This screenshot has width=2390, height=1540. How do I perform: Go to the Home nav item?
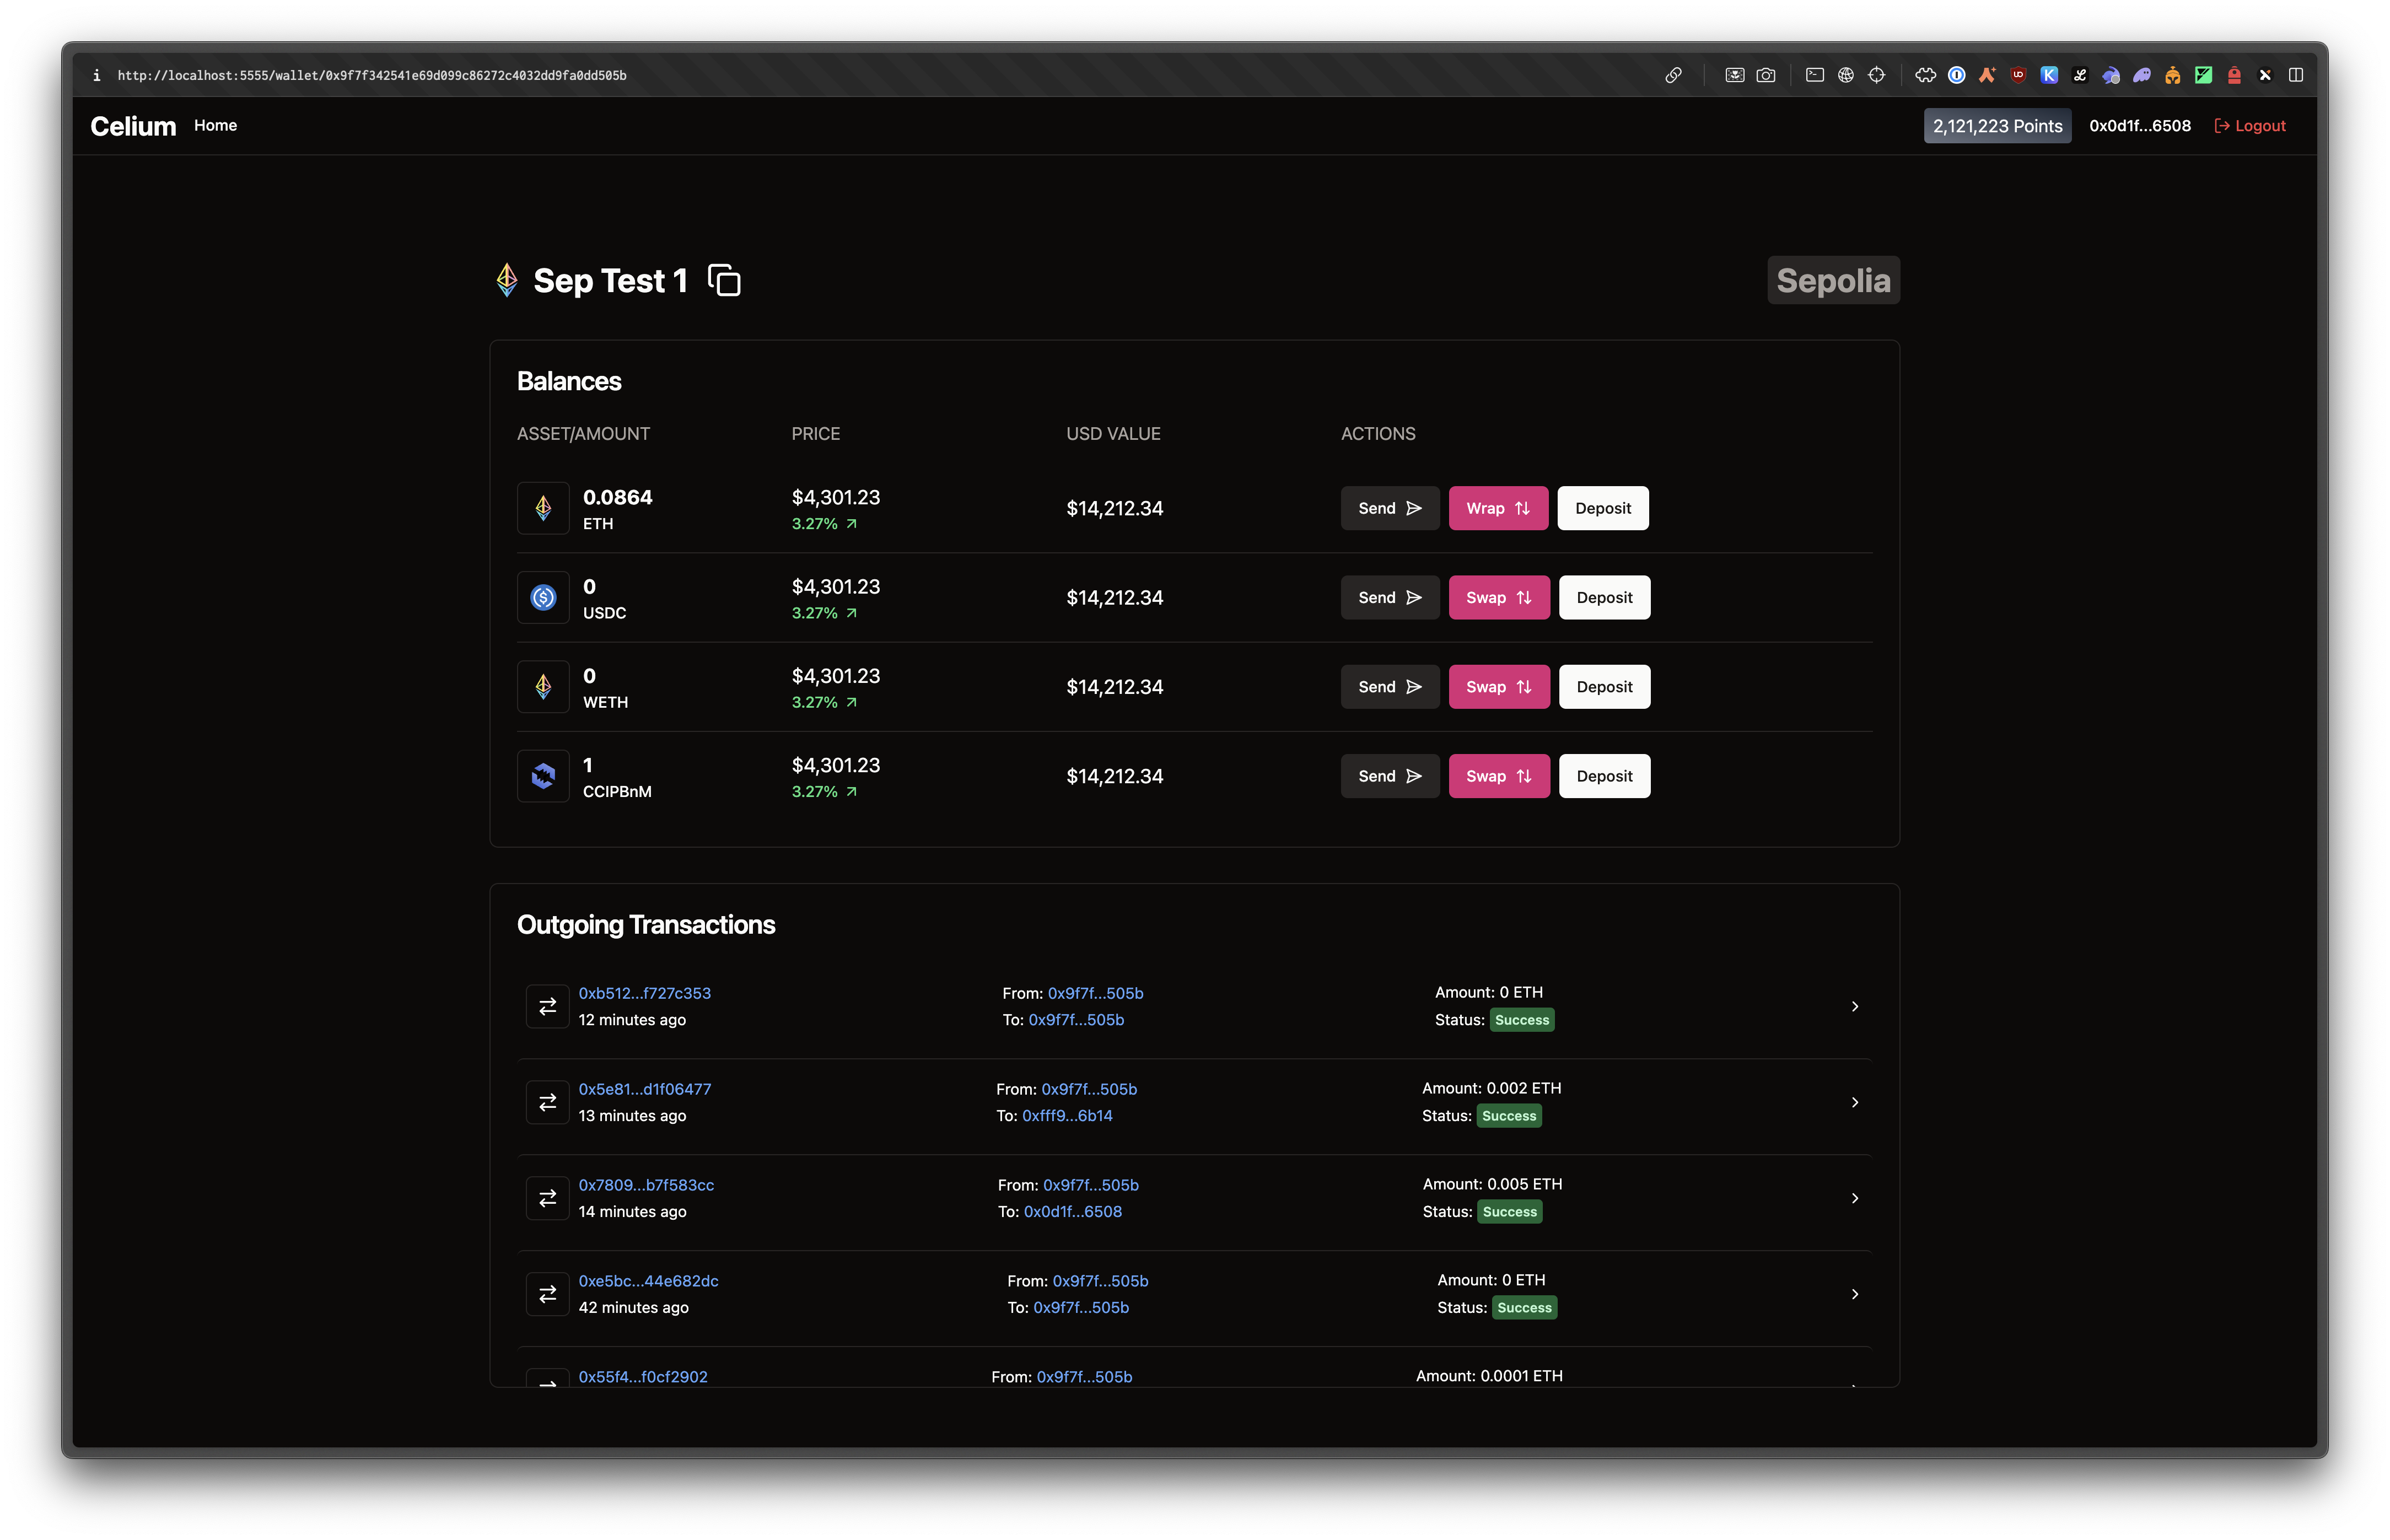pyautogui.click(x=215, y=125)
